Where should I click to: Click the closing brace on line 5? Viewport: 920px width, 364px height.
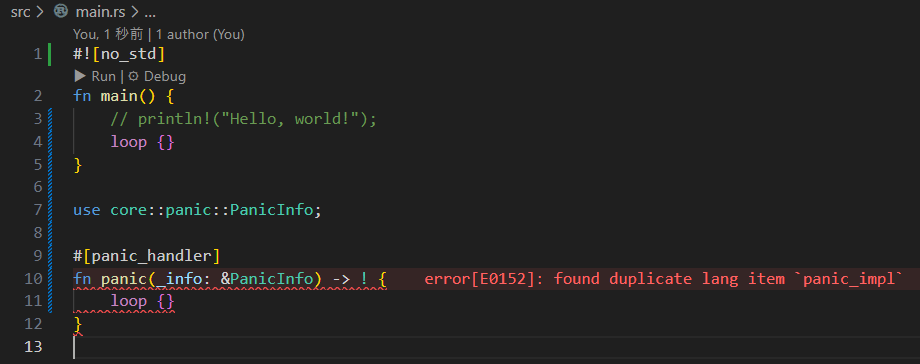click(x=78, y=165)
